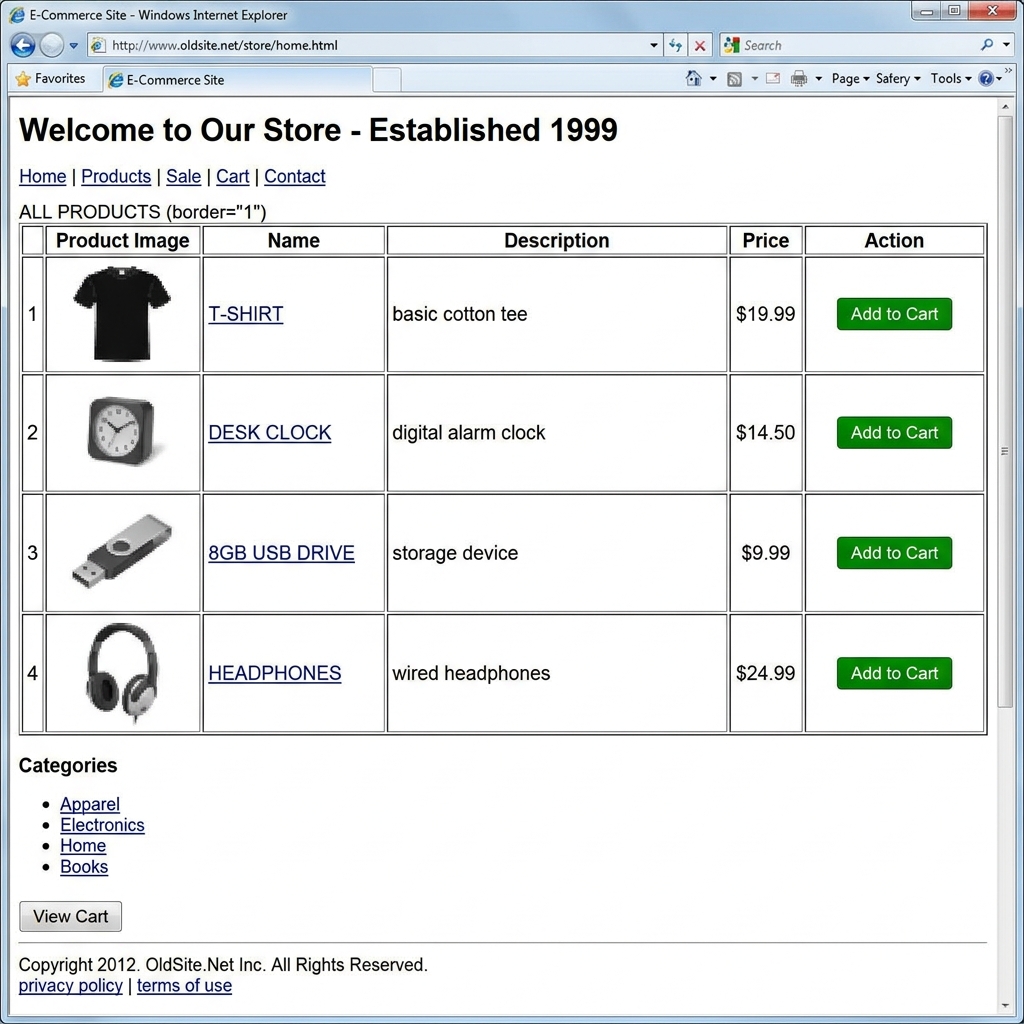Expand the Tools dropdown menu
Viewport: 1024px width, 1024px height.
tap(950, 79)
